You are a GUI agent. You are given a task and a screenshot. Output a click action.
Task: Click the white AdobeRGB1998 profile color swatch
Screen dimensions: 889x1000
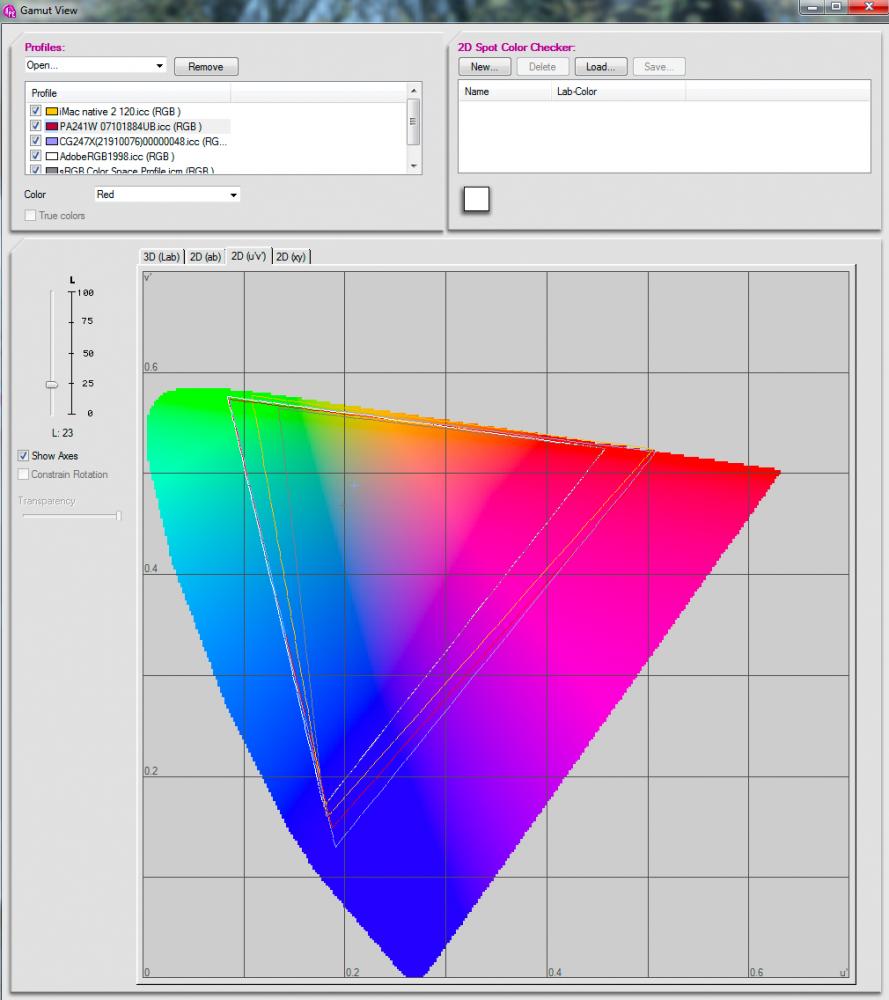pos(52,156)
